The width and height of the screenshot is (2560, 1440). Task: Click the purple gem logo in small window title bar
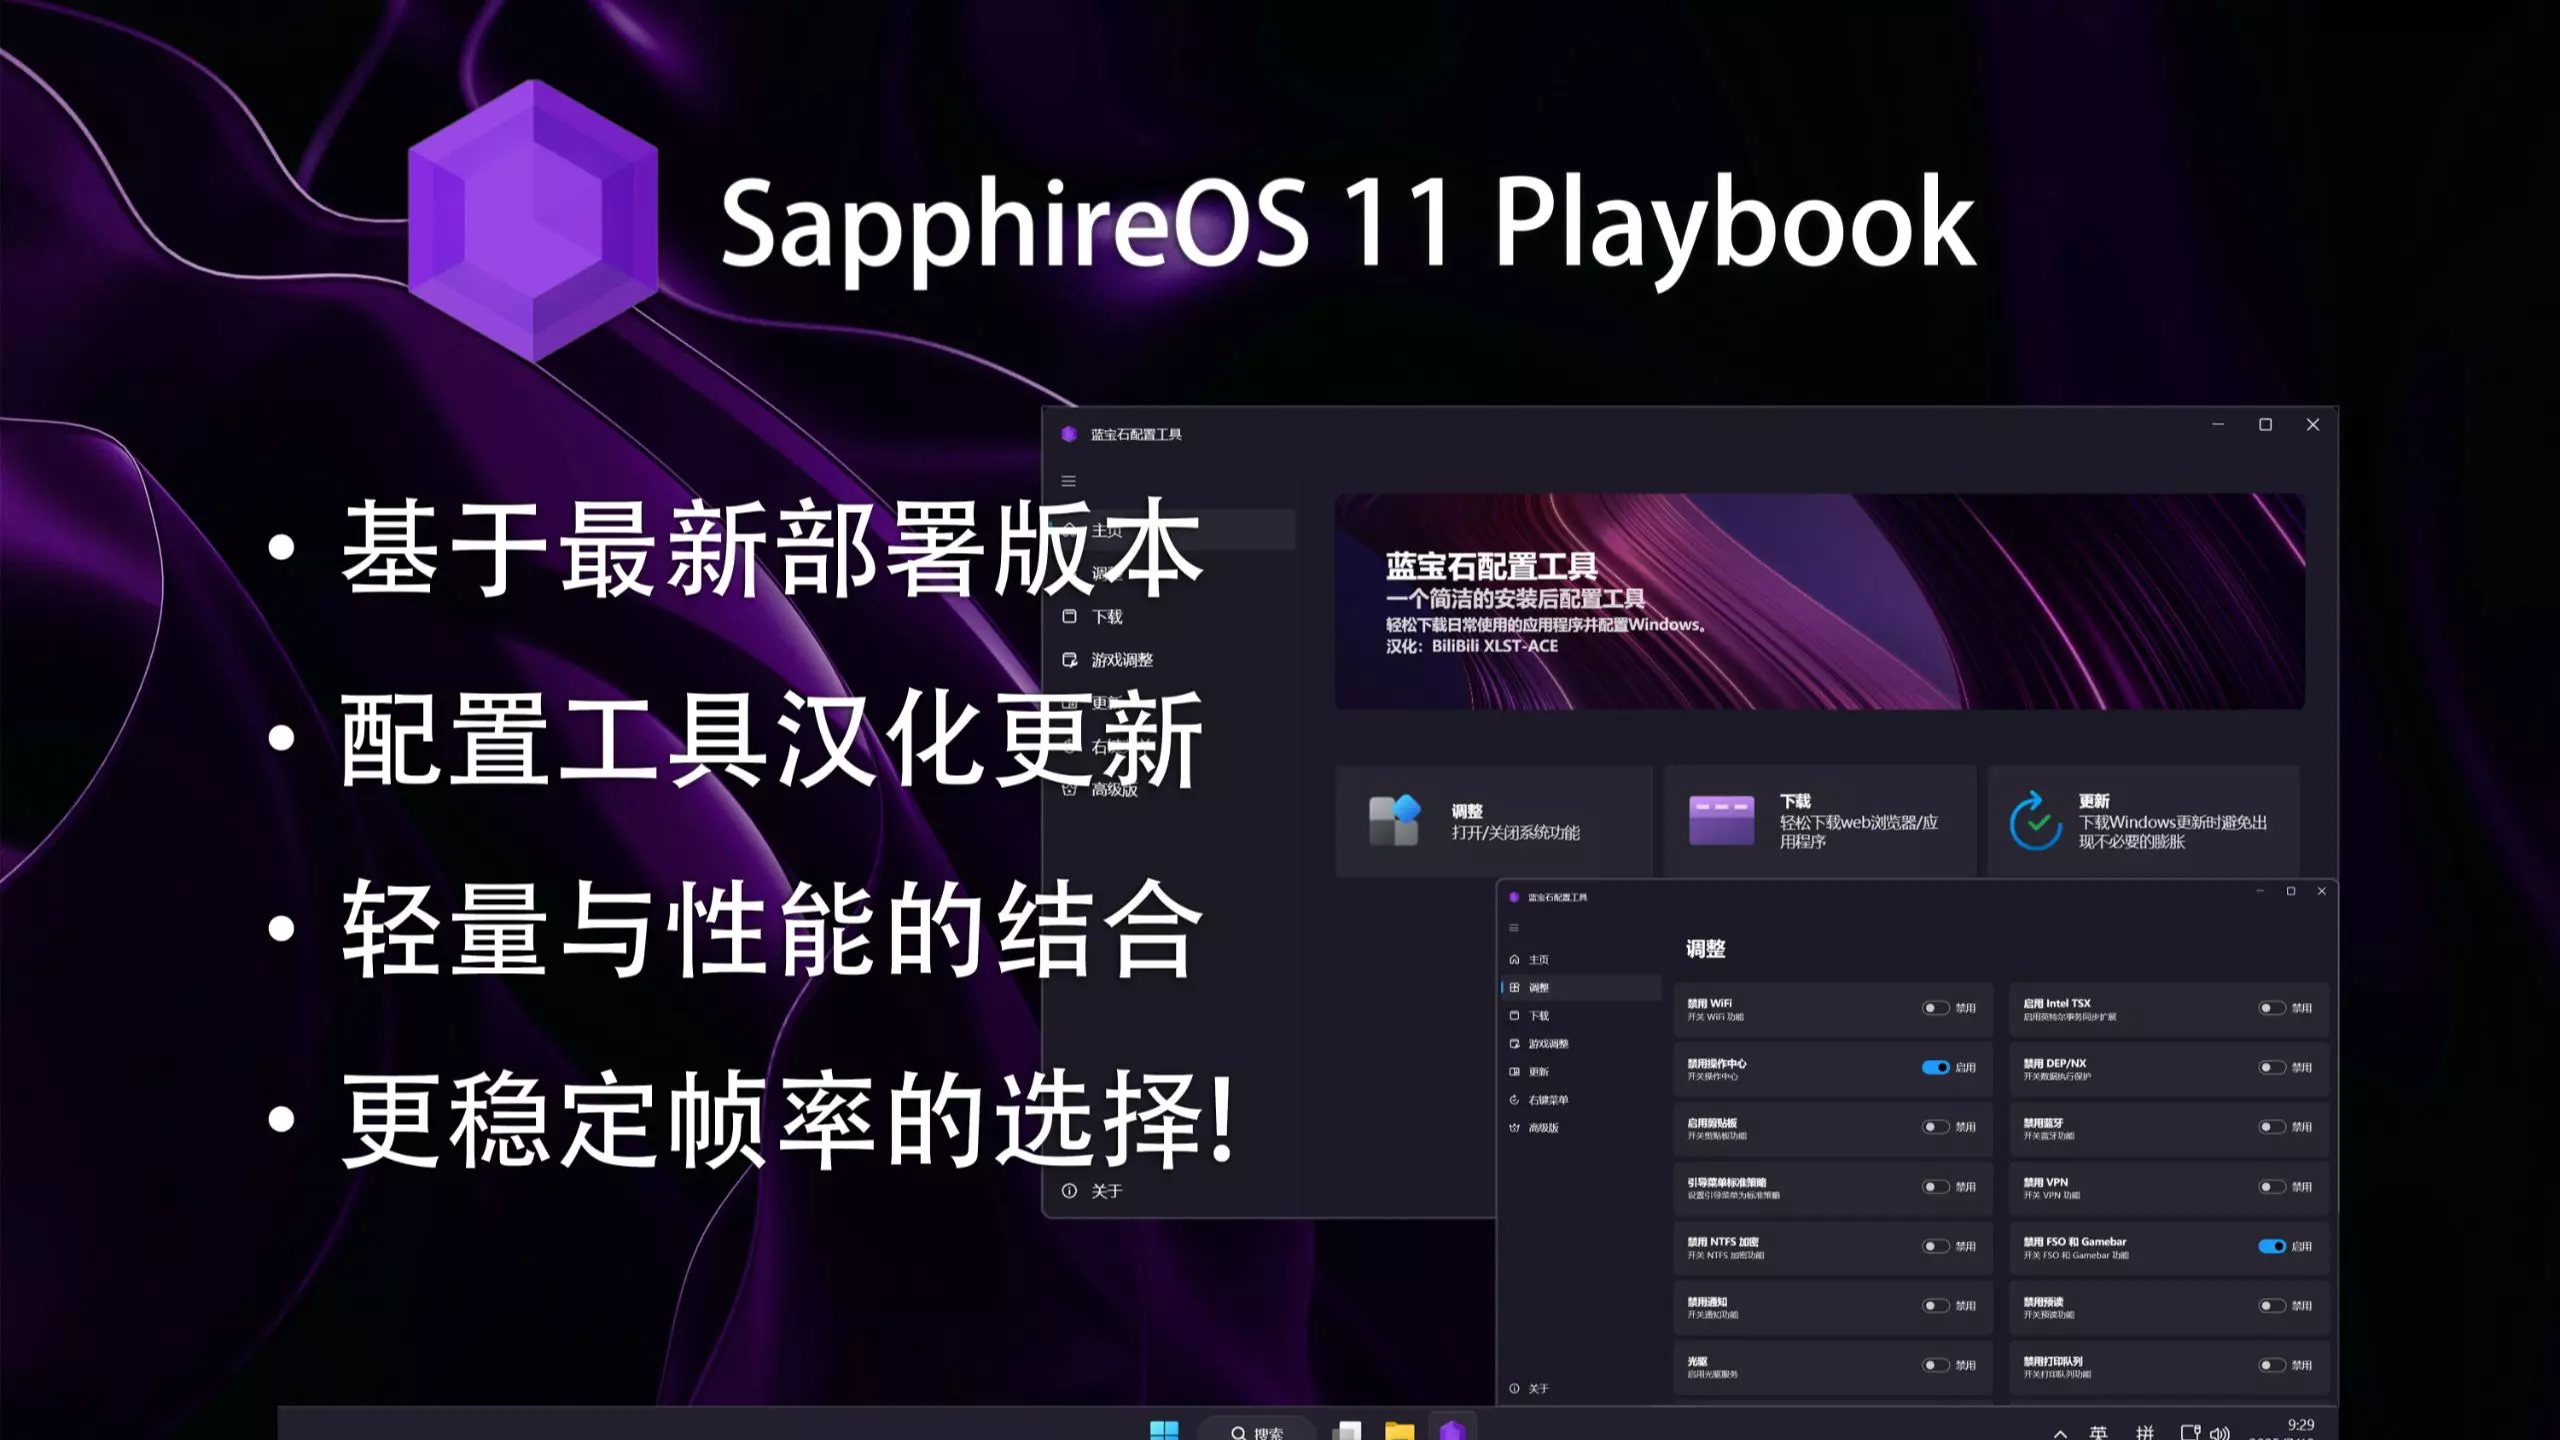(1514, 897)
